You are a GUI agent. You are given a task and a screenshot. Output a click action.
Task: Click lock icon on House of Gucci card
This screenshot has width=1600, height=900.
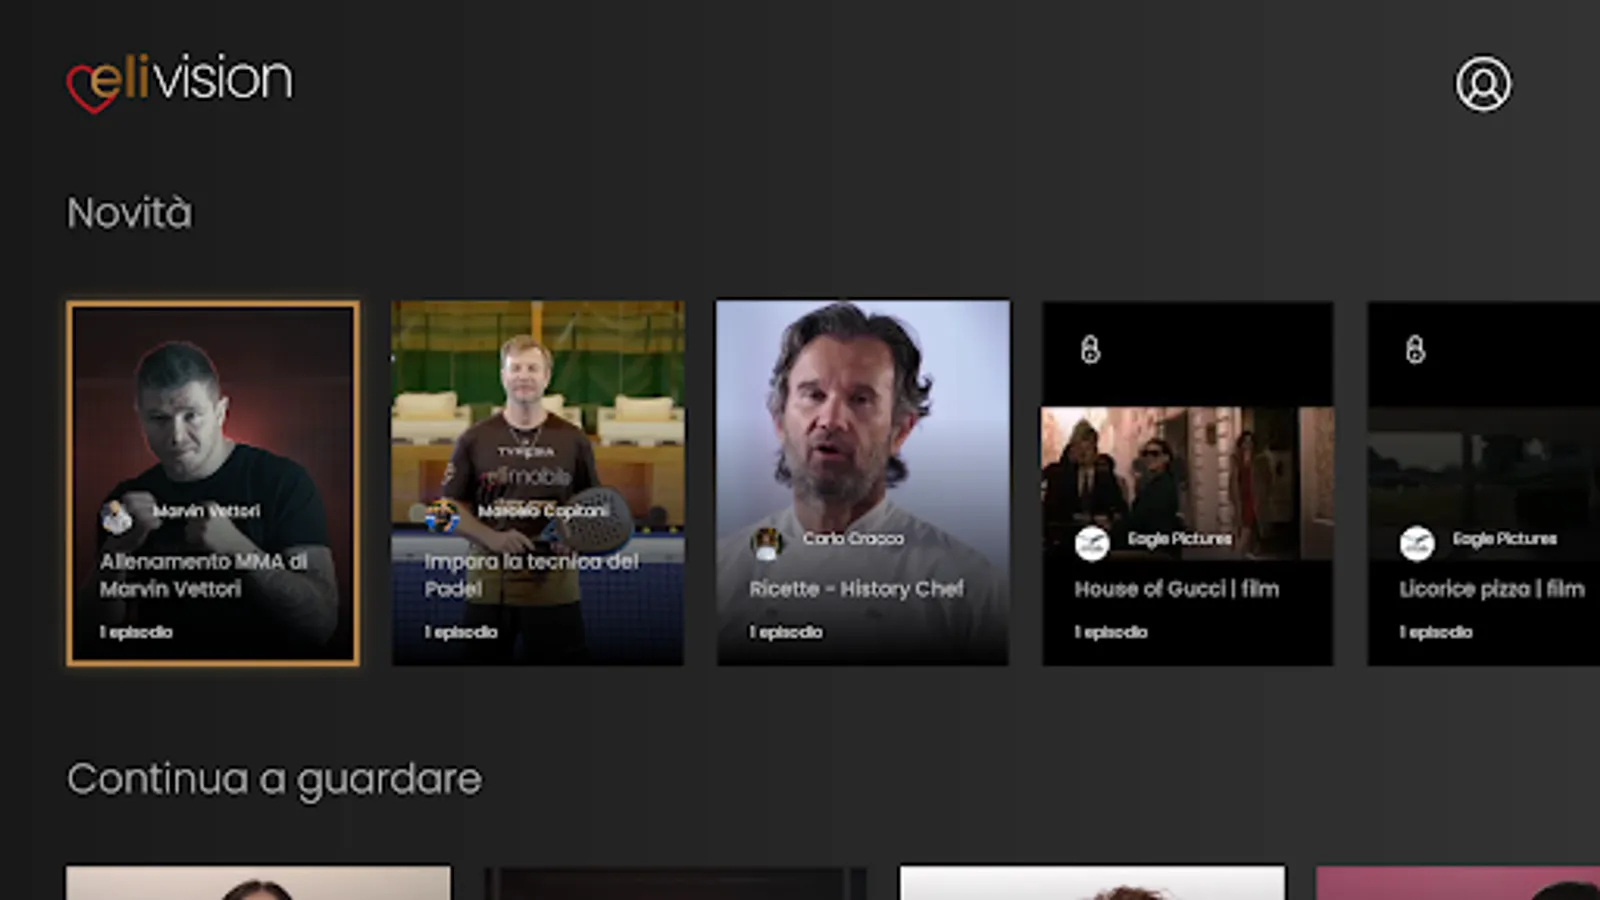[x=1090, y=349]
